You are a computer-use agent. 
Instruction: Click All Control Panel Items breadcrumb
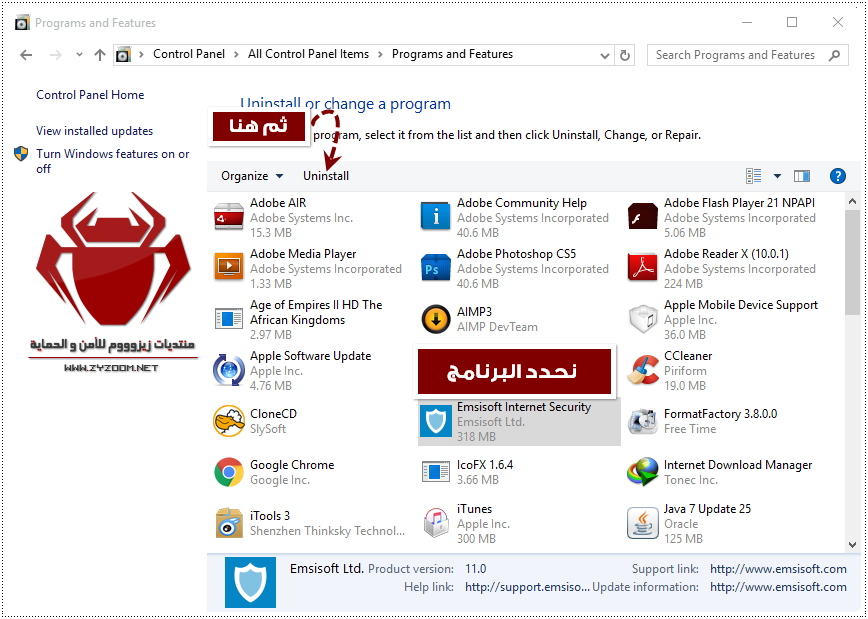click(x=308, y=54)
